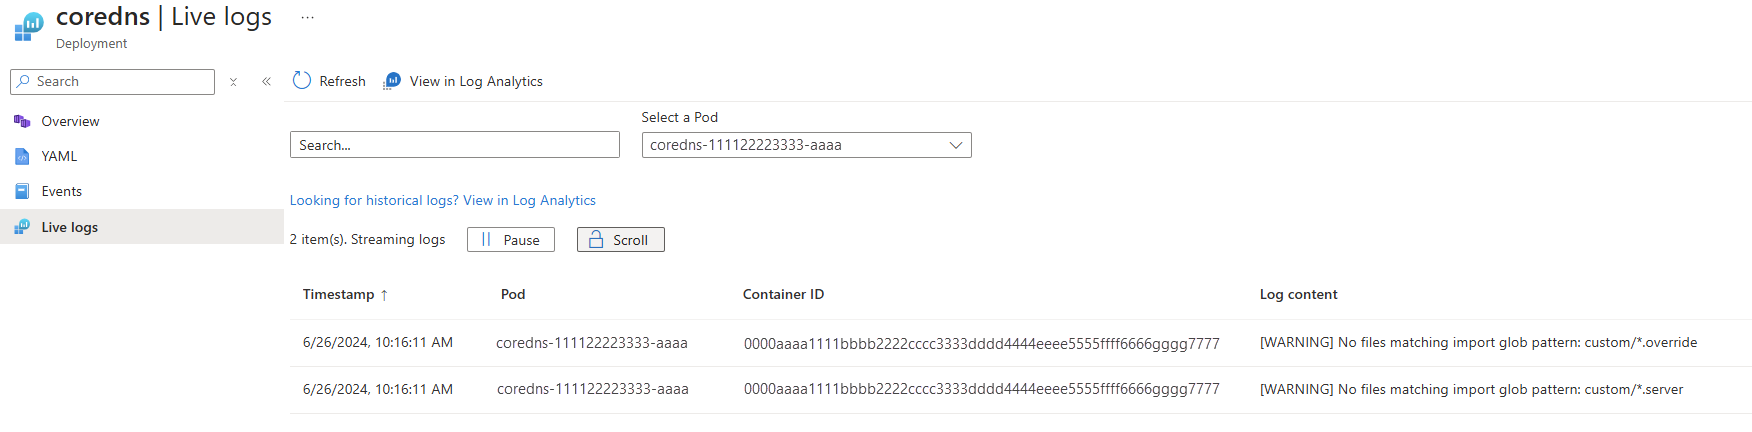1752x432 pixels.
Task: Open the ellipsis more options menu
Action: coord(307,17)
